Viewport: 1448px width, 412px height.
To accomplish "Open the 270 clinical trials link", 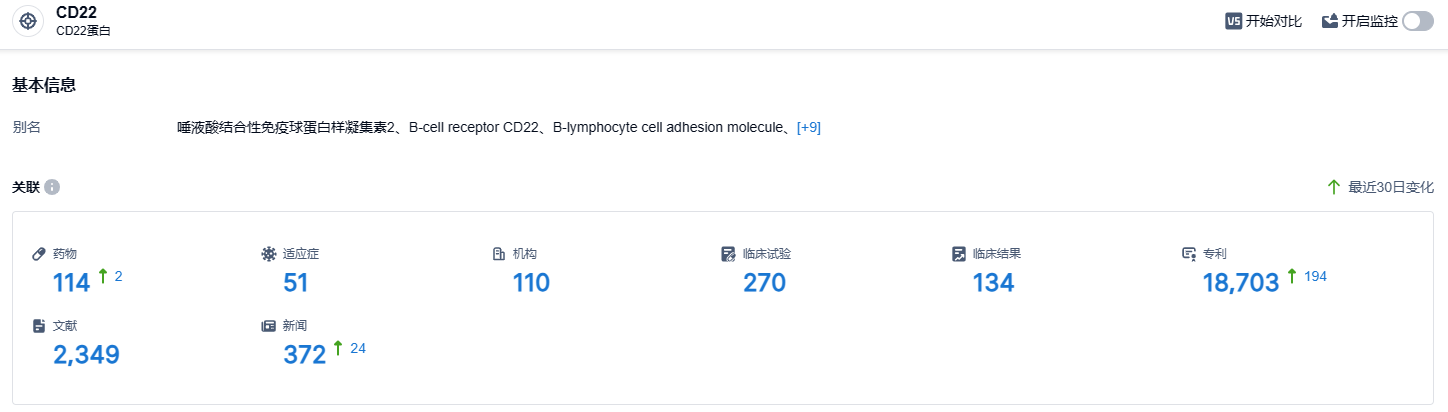I will pos(764,283).
